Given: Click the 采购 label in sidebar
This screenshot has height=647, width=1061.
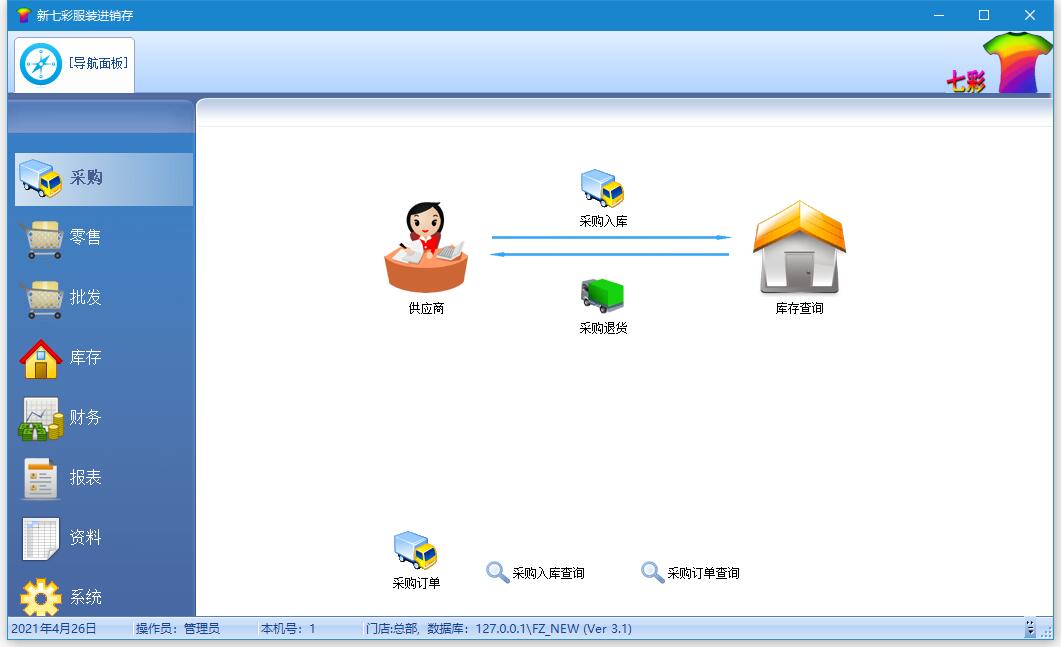Looking at the screenshot, I should pyautogui.click(x=86, y=178).
